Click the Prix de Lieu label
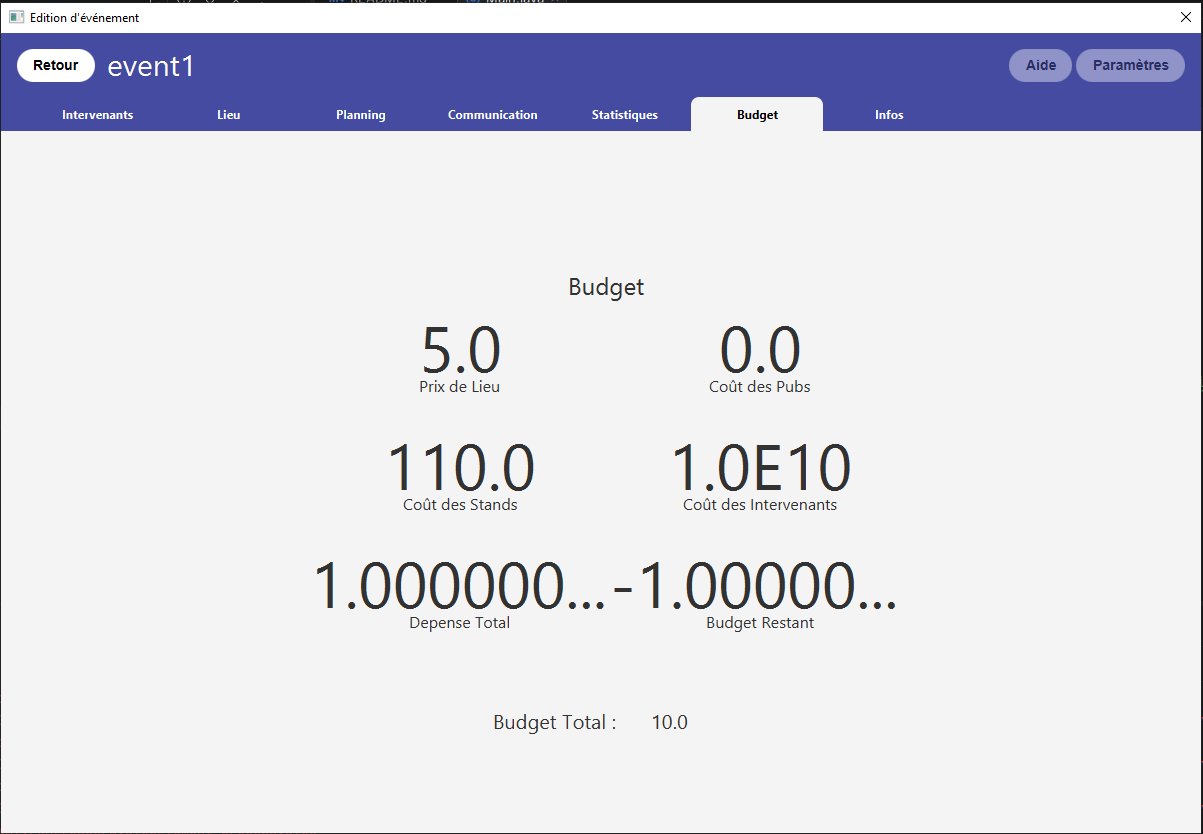The image size is (1203, 834). (x=460, y=387)
